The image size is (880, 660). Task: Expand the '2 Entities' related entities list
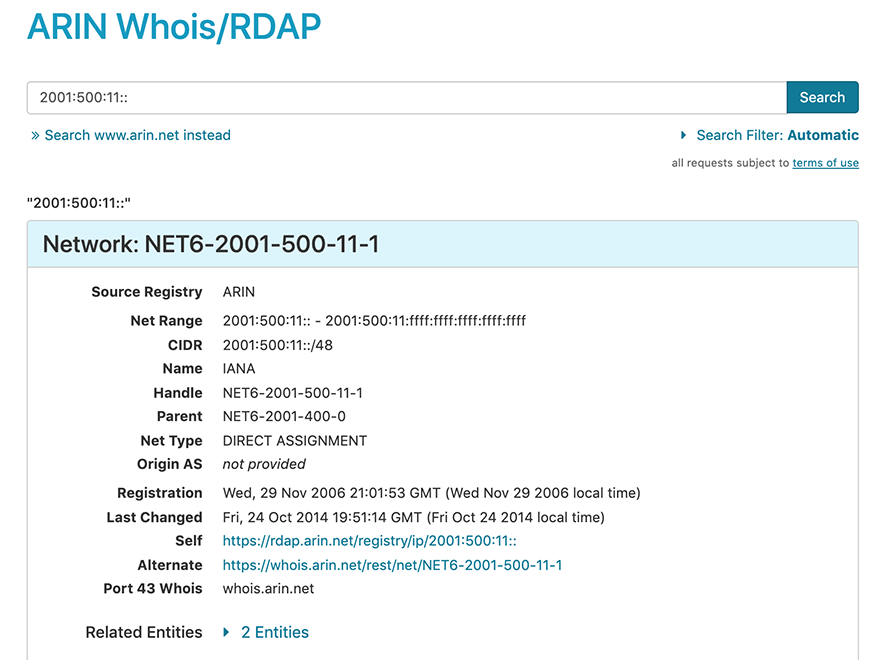pos(274,632)
